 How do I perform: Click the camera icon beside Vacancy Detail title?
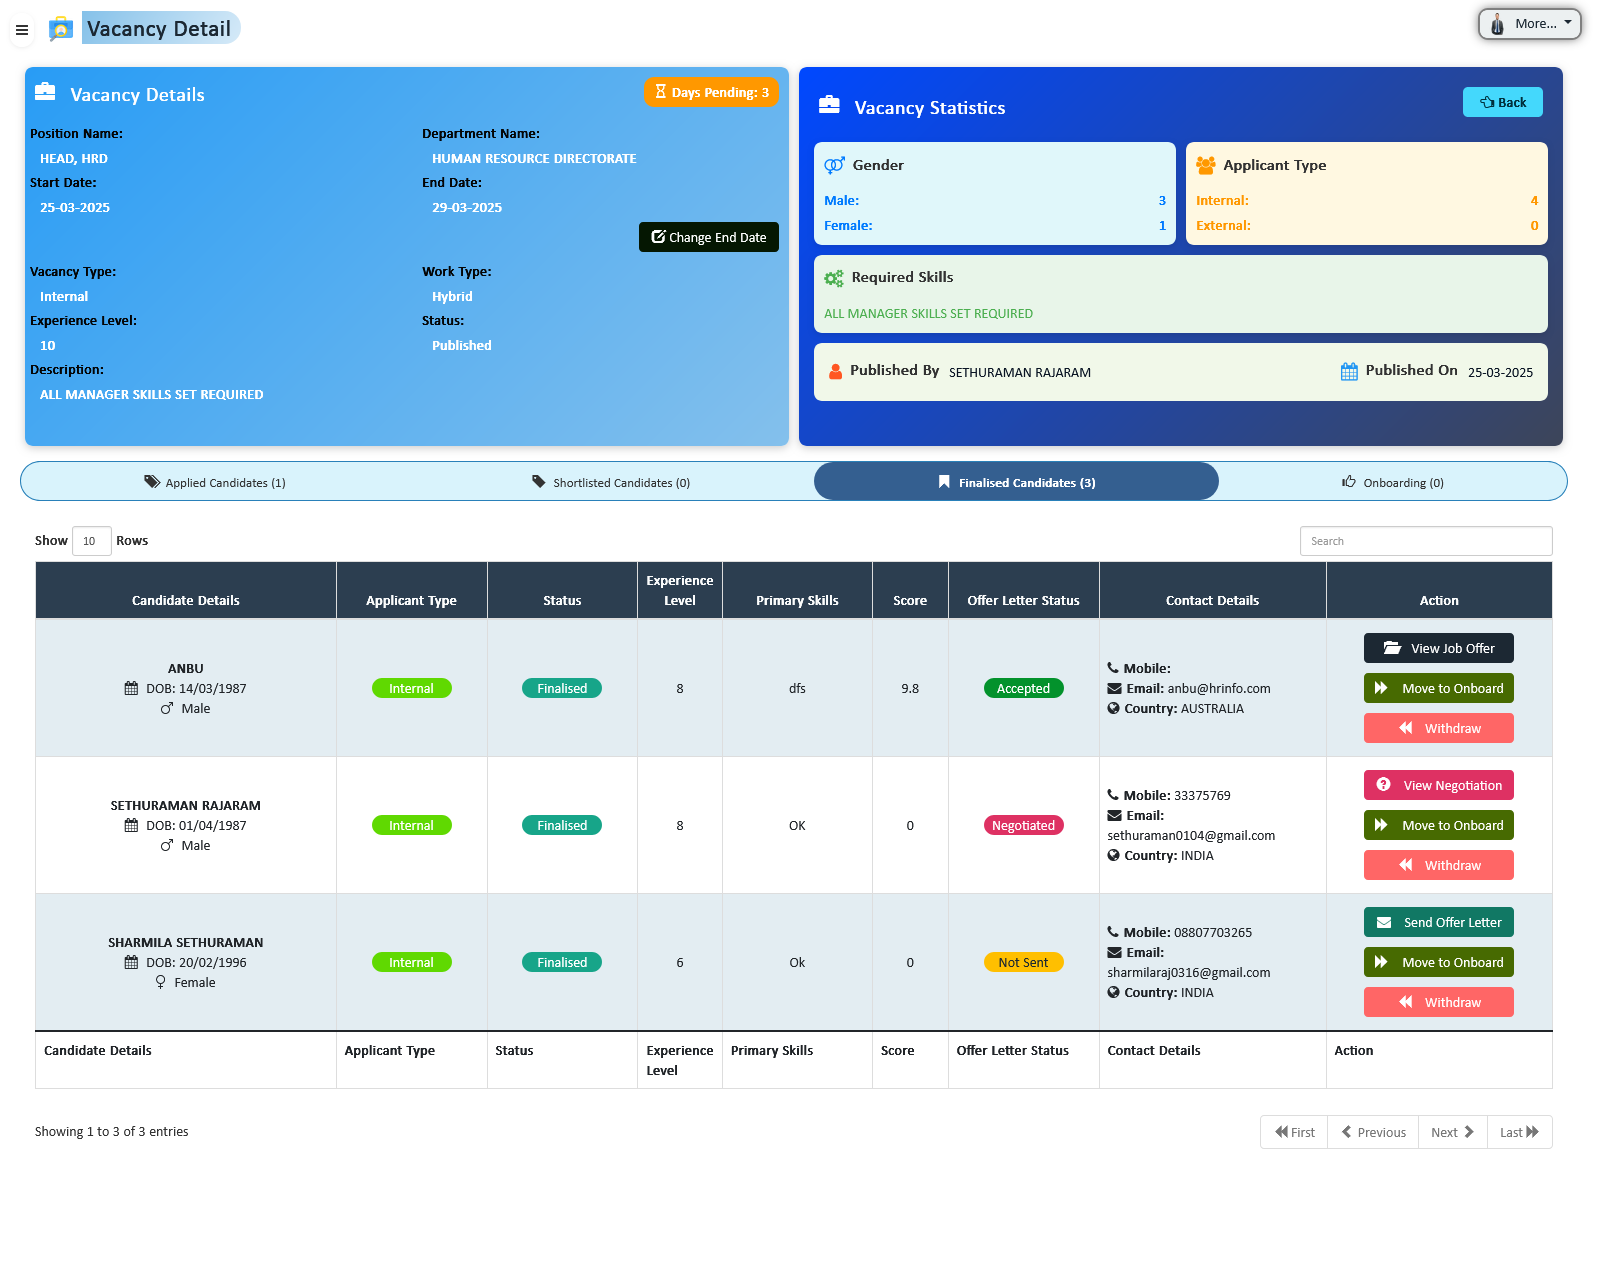(x=62, y=28)
